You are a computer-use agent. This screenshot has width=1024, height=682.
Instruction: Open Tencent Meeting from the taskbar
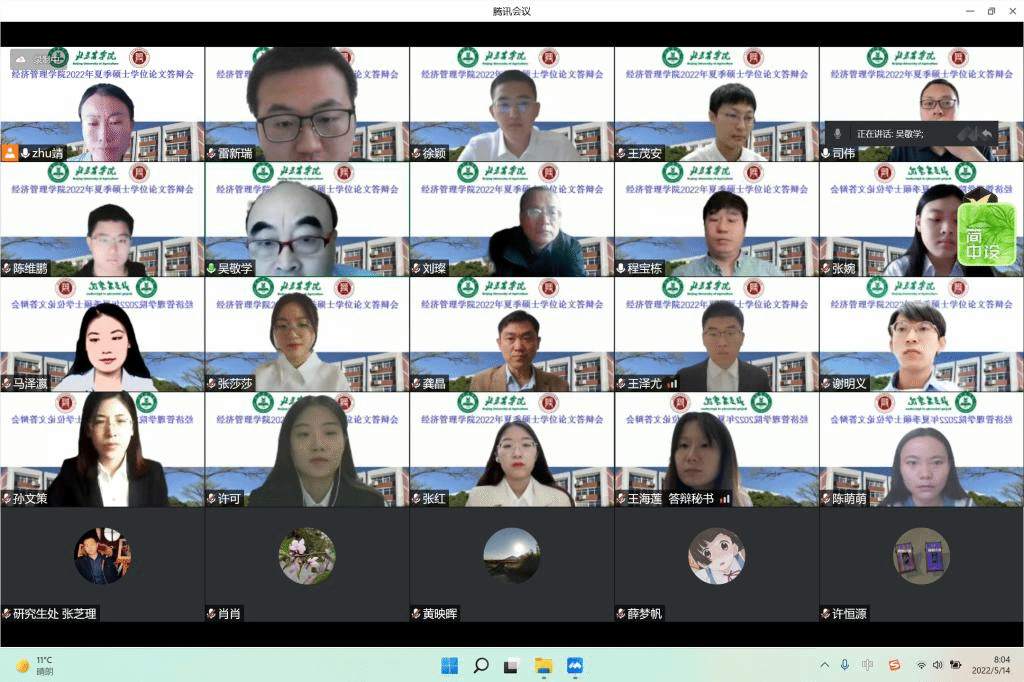point(575,665)
